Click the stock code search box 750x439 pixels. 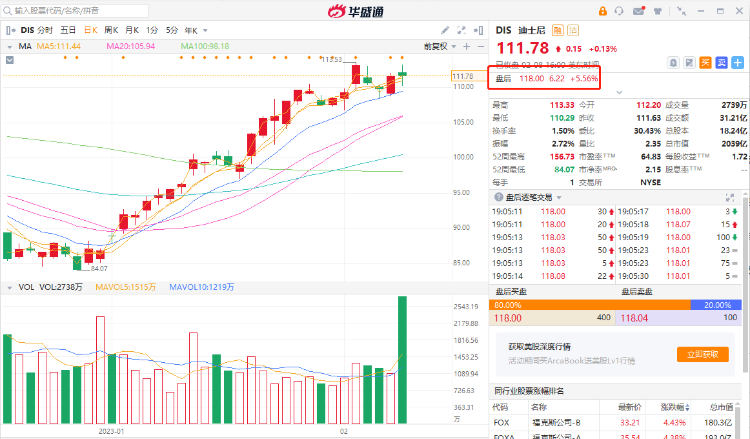(x=75, y=11)
